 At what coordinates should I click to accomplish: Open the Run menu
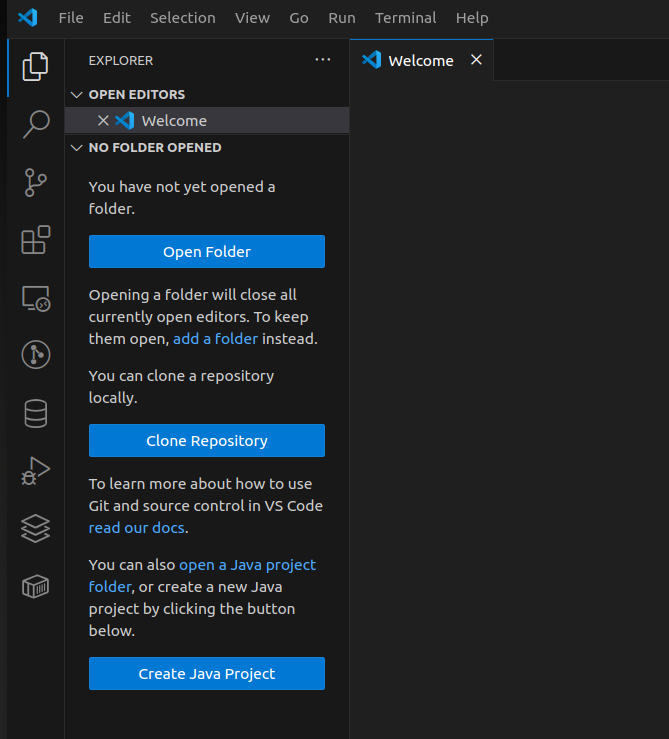click(341, 18)
